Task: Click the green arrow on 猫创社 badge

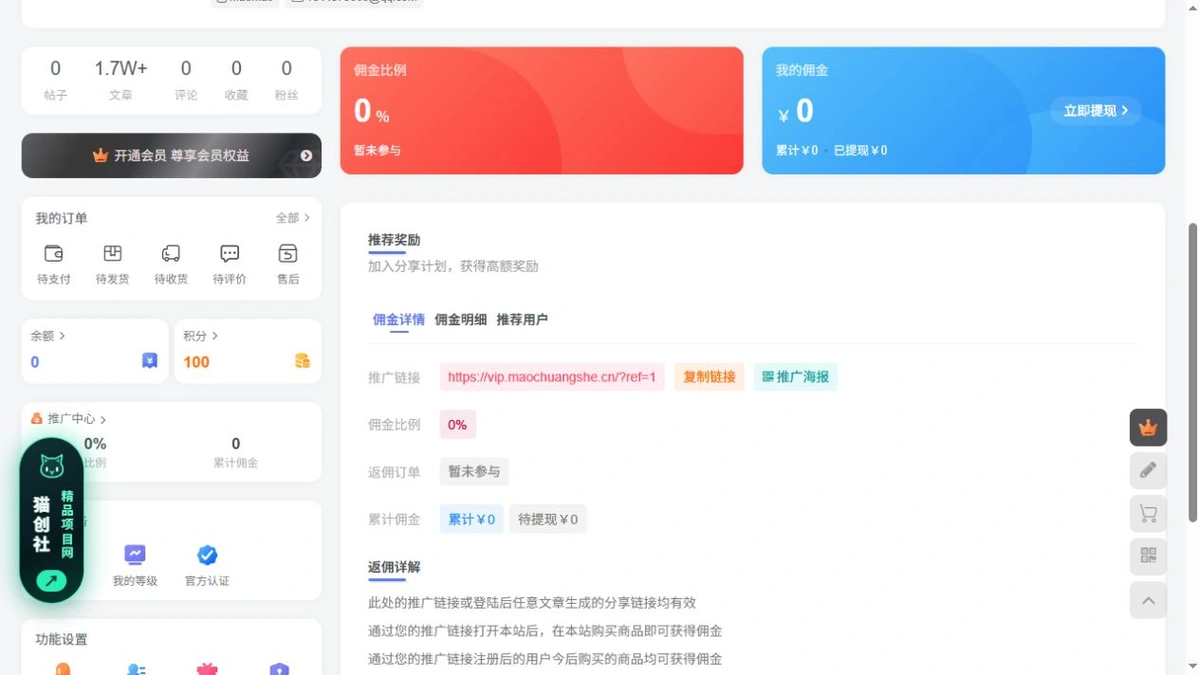Action: 51,581
